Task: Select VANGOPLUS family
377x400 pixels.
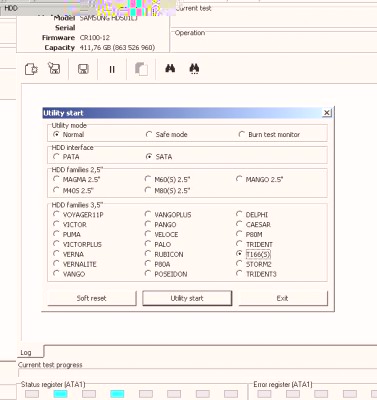Action: (x=148, y=214)
